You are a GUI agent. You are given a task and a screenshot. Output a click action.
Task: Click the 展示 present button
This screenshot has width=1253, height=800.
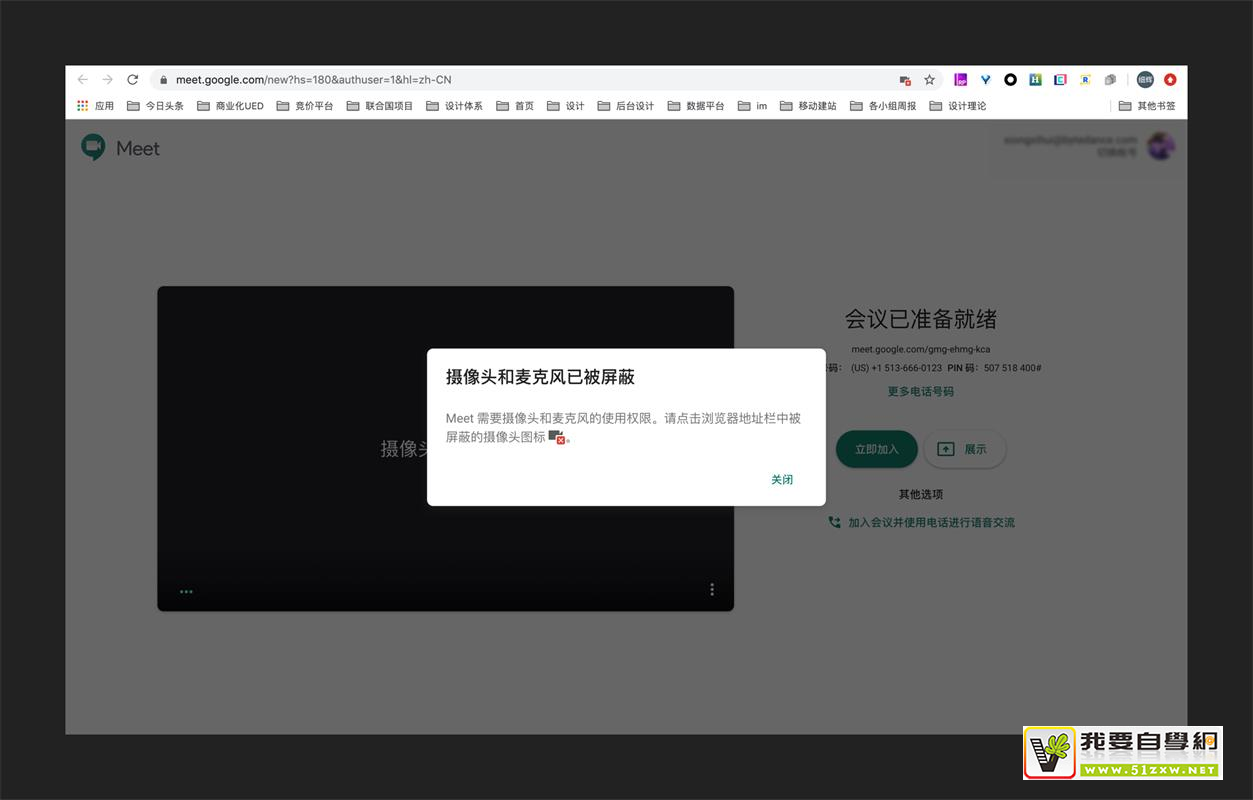coord(963,449)
